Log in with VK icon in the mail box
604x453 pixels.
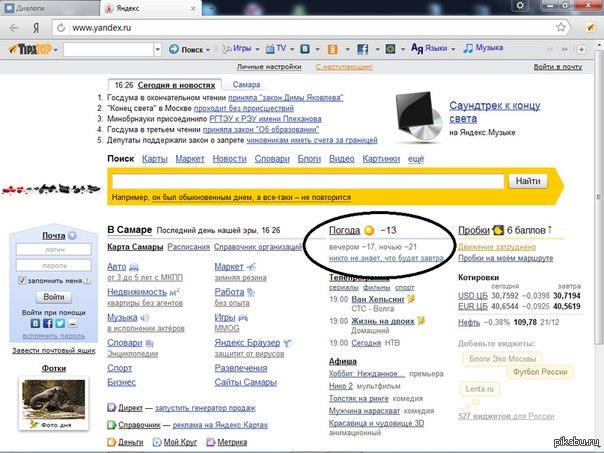click(x=35, y=323)
